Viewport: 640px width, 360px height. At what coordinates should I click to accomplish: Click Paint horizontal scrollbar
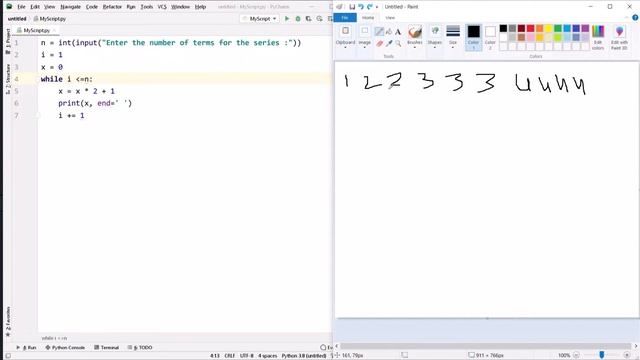pos(486,346)
